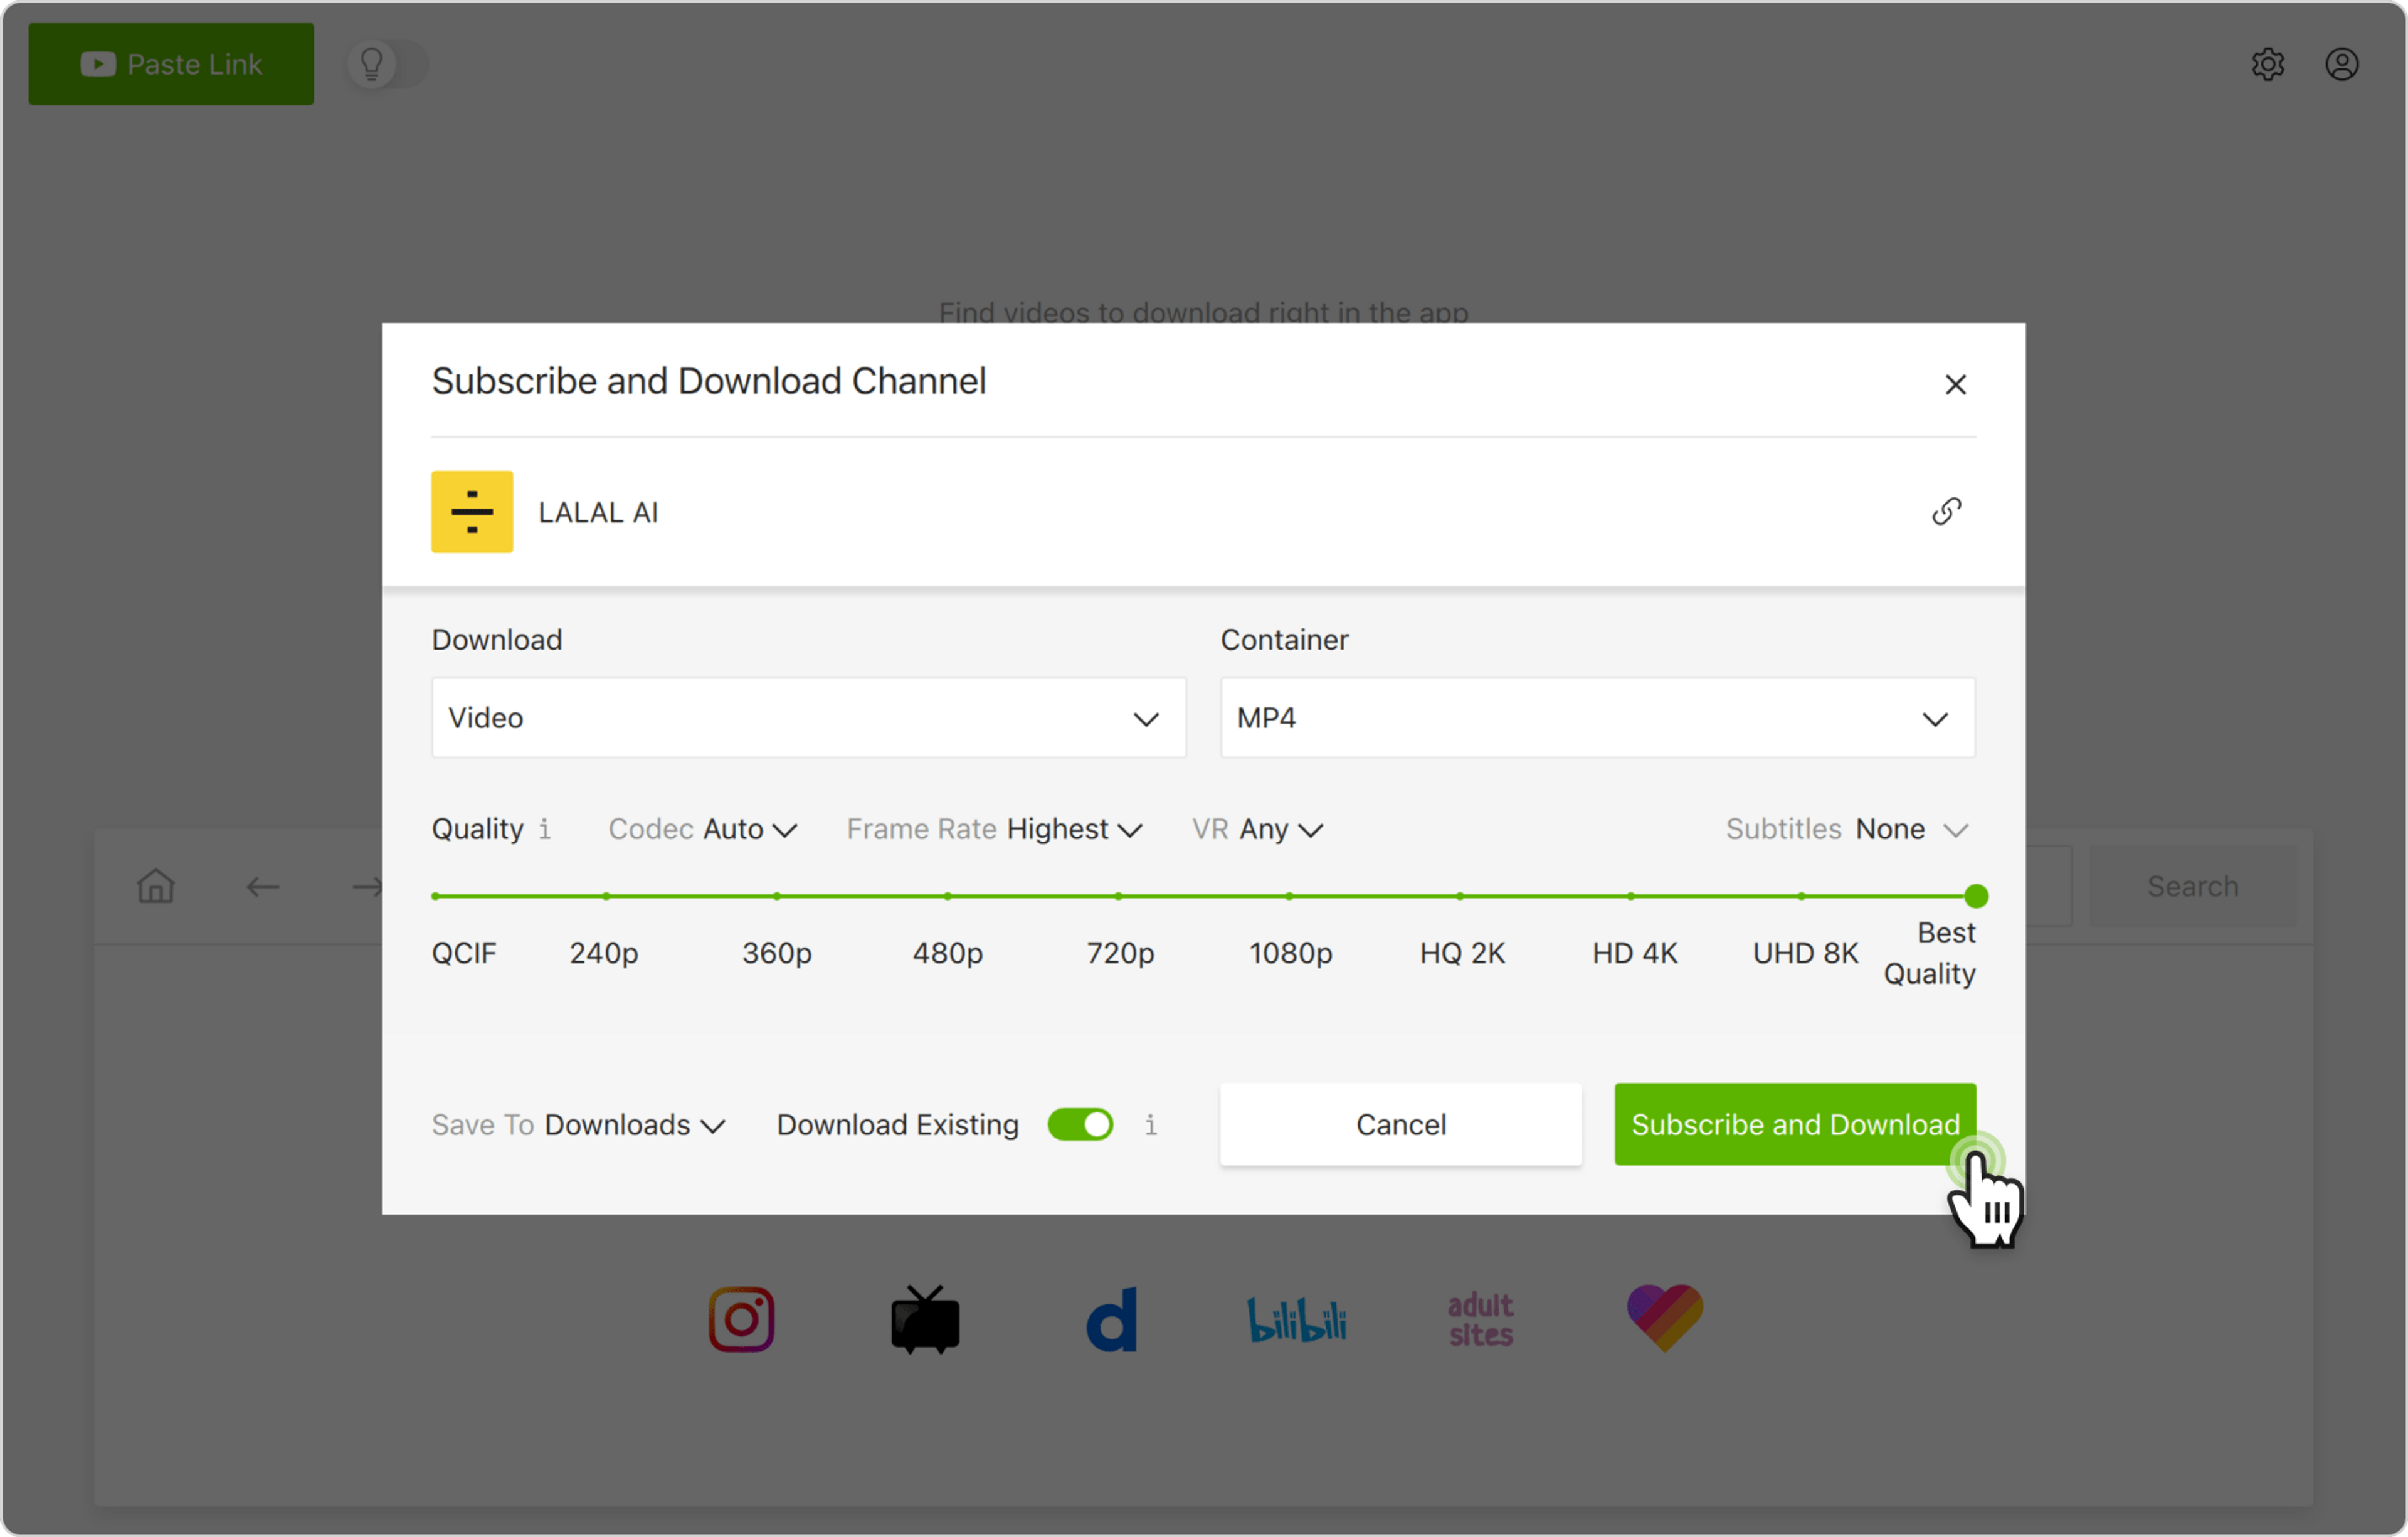
Task: Toggle the lightbulb smart mode switch
Action: click(387, 64)
